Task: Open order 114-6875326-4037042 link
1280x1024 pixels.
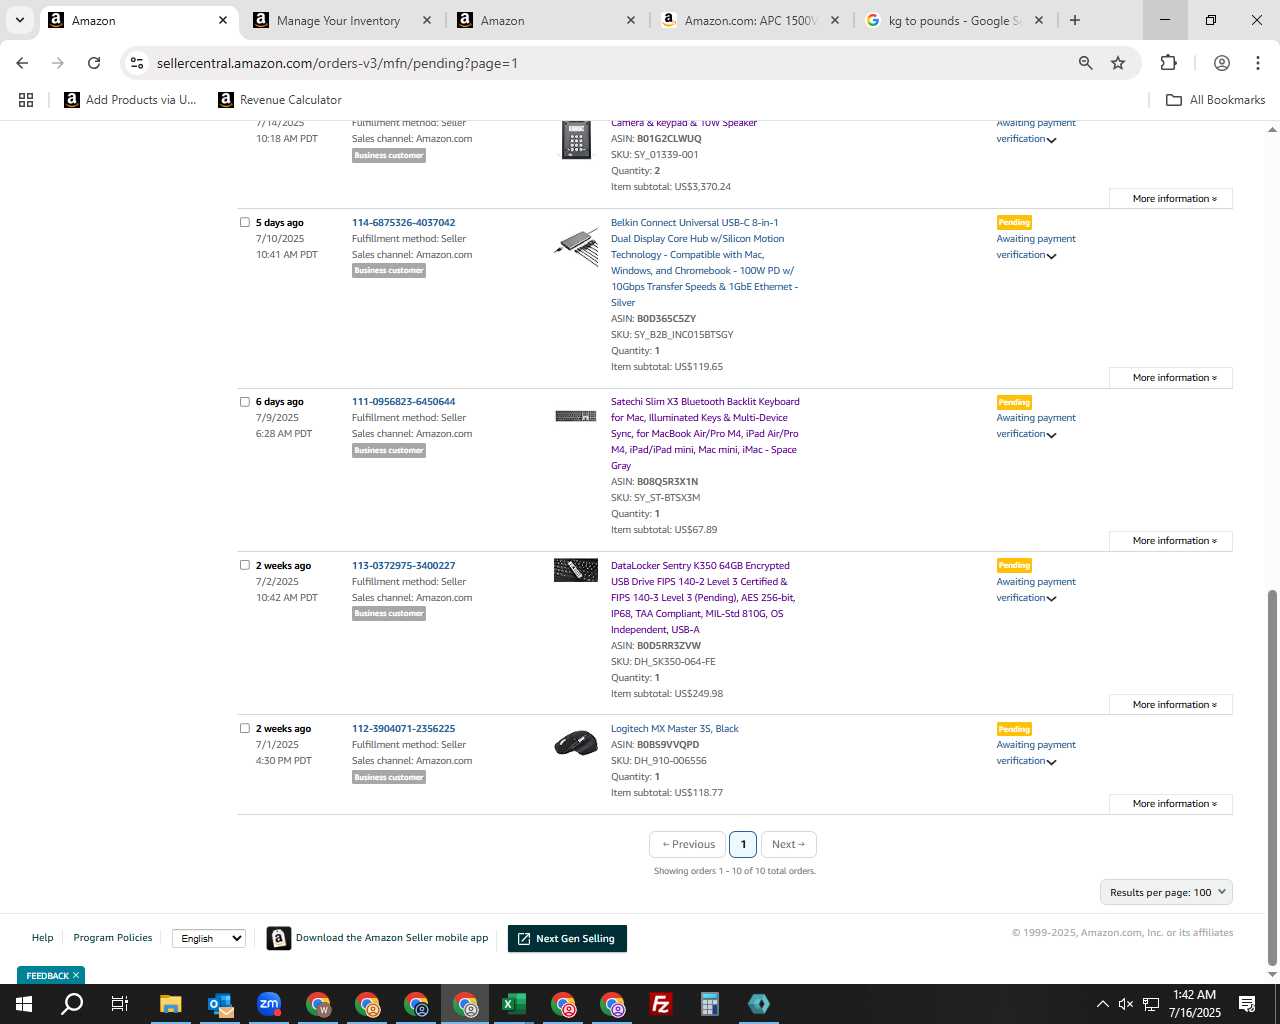Action: pyautogui.click(x=403, y=223)
